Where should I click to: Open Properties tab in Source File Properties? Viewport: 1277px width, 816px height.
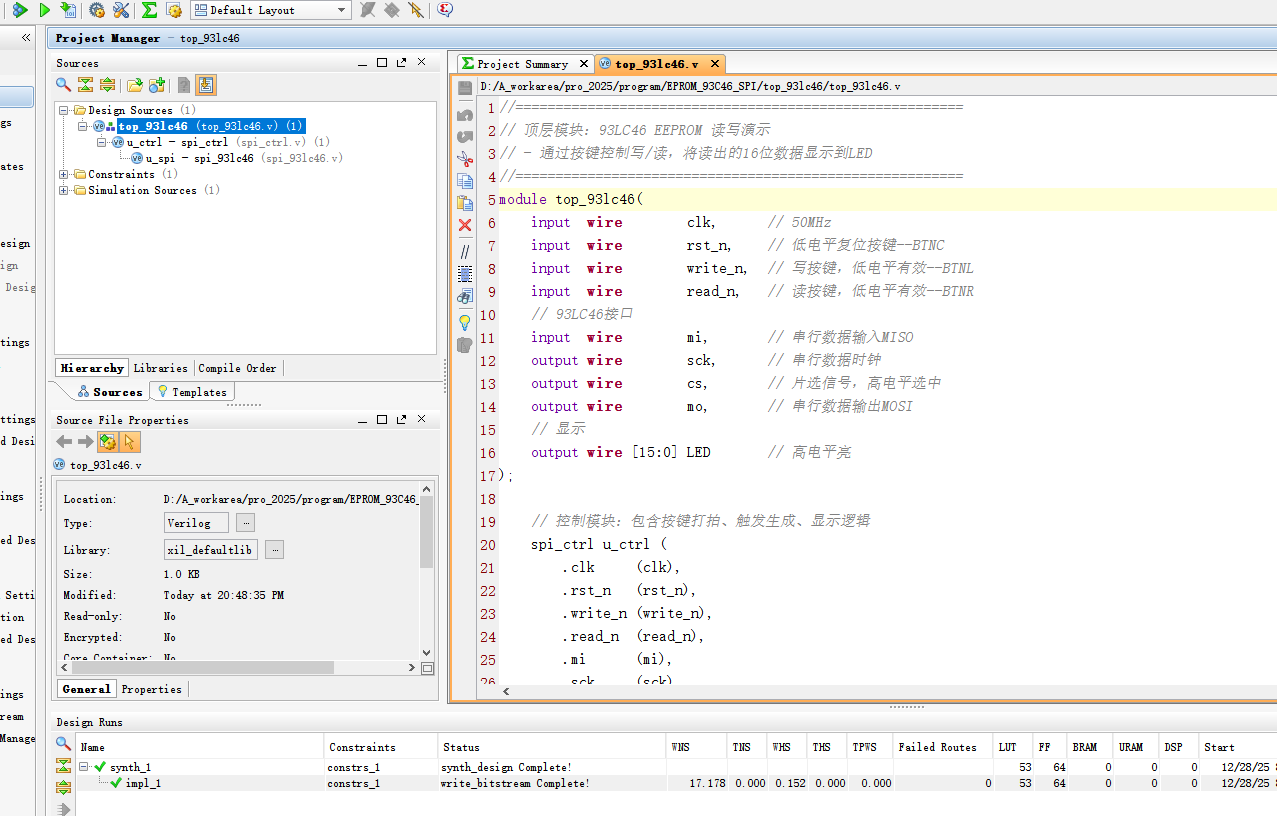152,689
